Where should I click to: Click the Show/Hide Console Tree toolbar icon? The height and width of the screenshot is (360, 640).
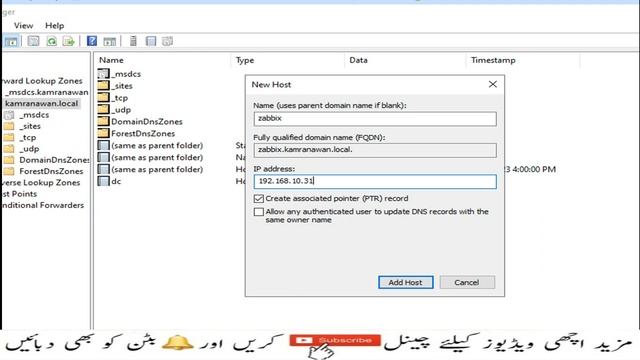(11, 41)
